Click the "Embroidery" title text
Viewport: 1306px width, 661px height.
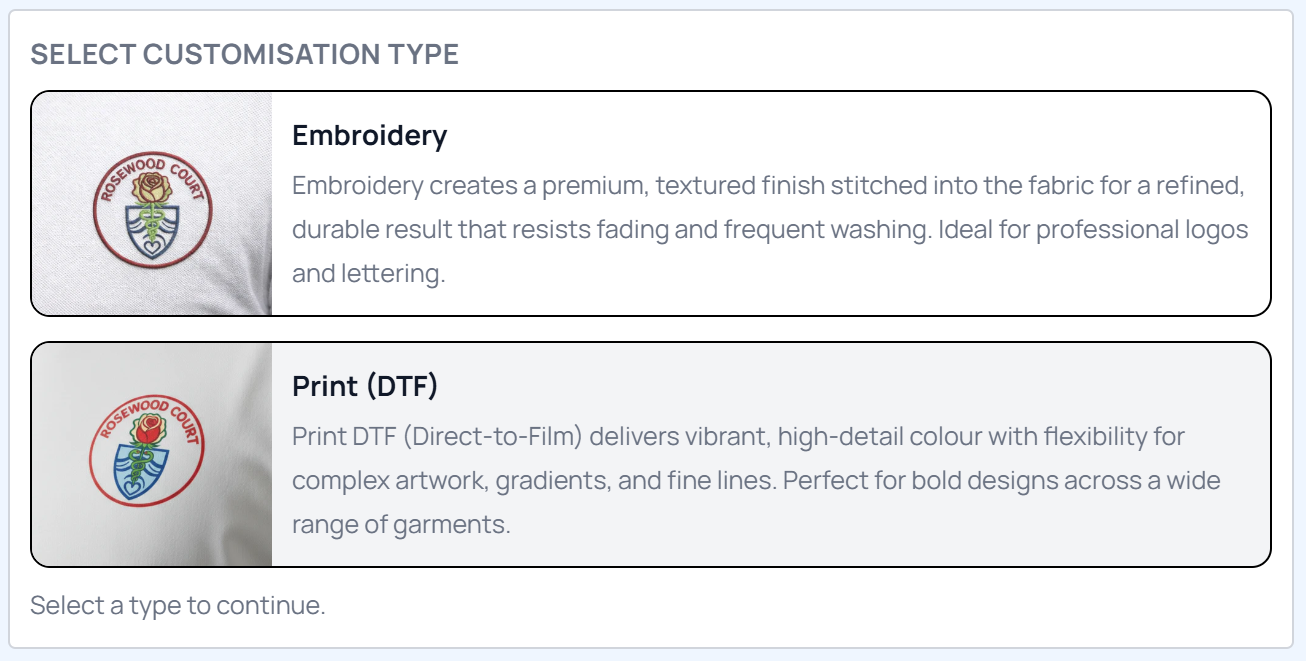click(369, 136)
